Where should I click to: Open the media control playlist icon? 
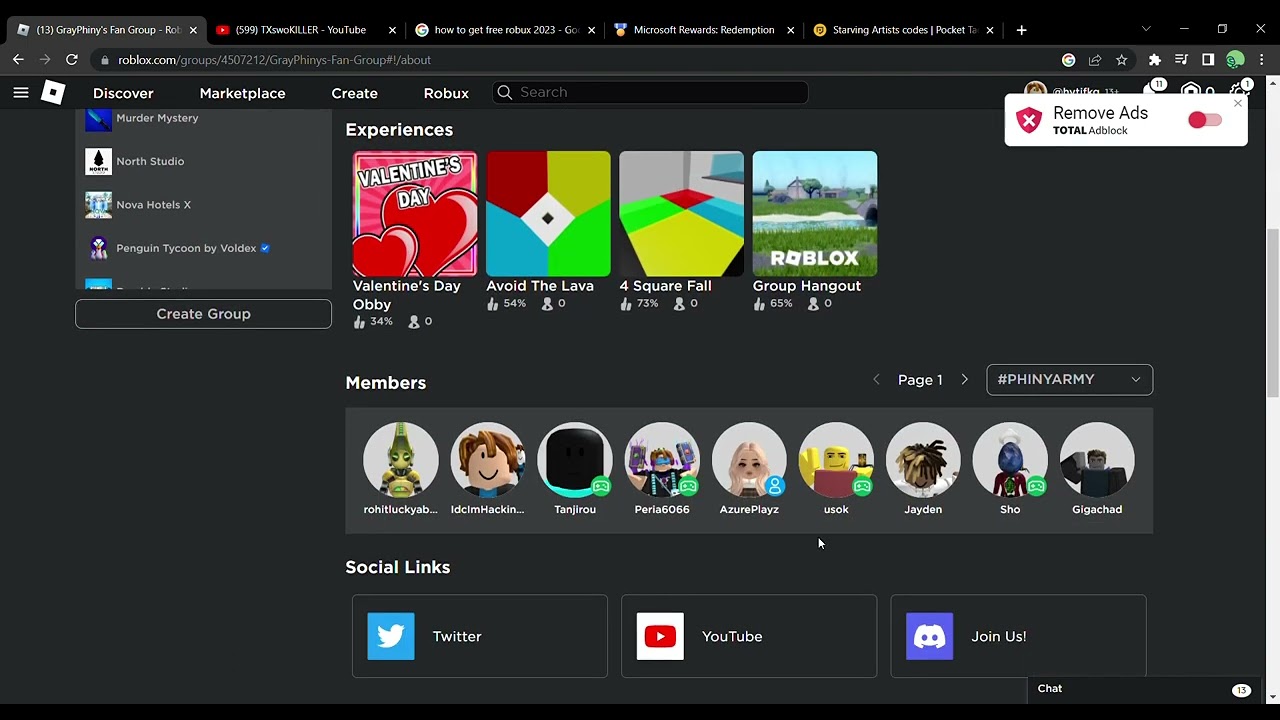1182,60
